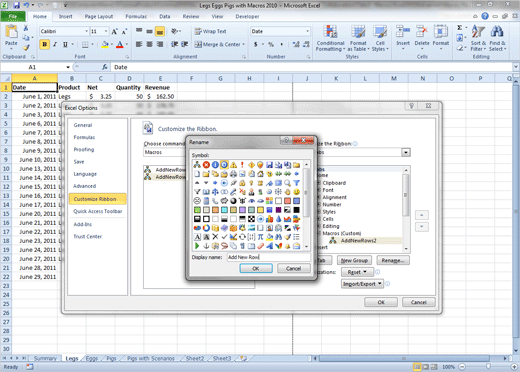Select AddNewRows2 in the ribbon tree
This screenshot has height=372, width=520.
tap(358, 240)
